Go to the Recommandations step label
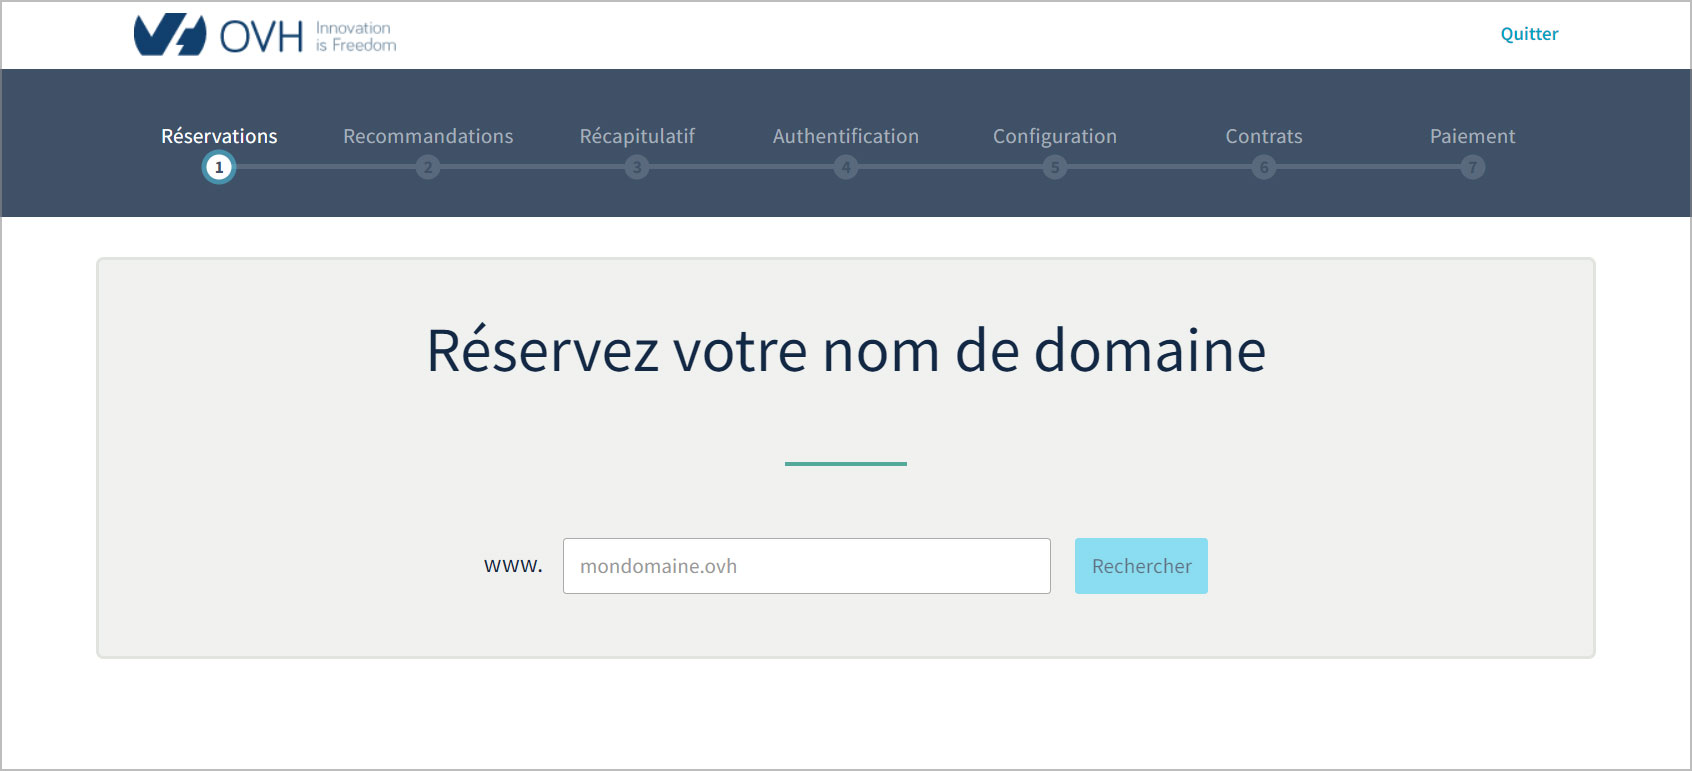 pyautogui.click(x=428, y=136)
